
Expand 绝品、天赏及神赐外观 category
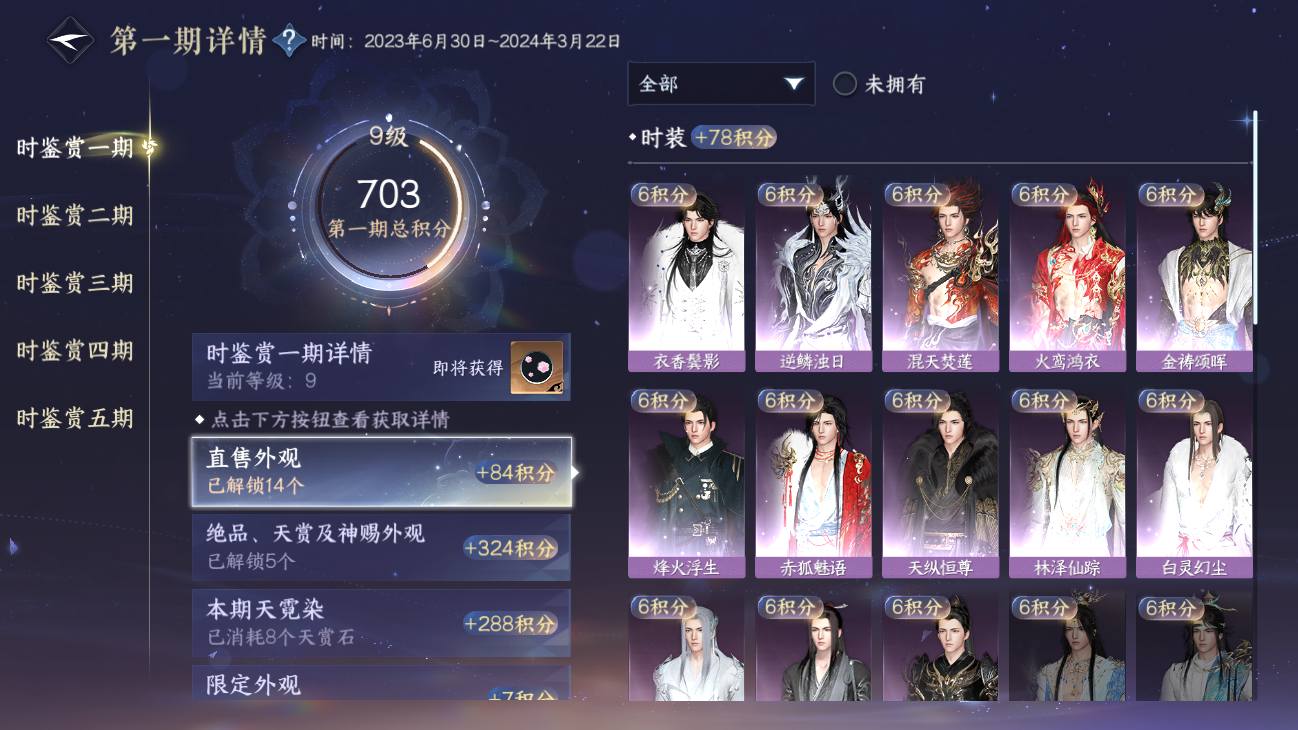pos(382,547)
